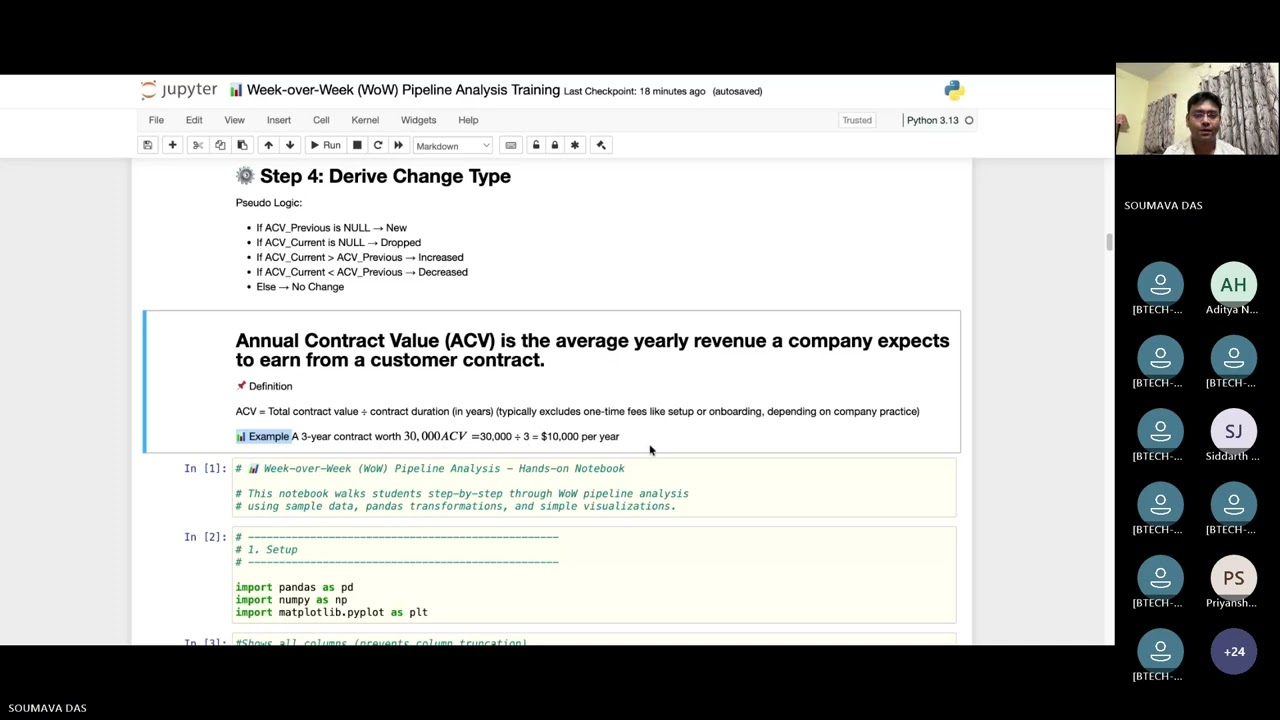Select participant Priyansh with PS avatar

pyautogui.click(x=1233, y=579)
